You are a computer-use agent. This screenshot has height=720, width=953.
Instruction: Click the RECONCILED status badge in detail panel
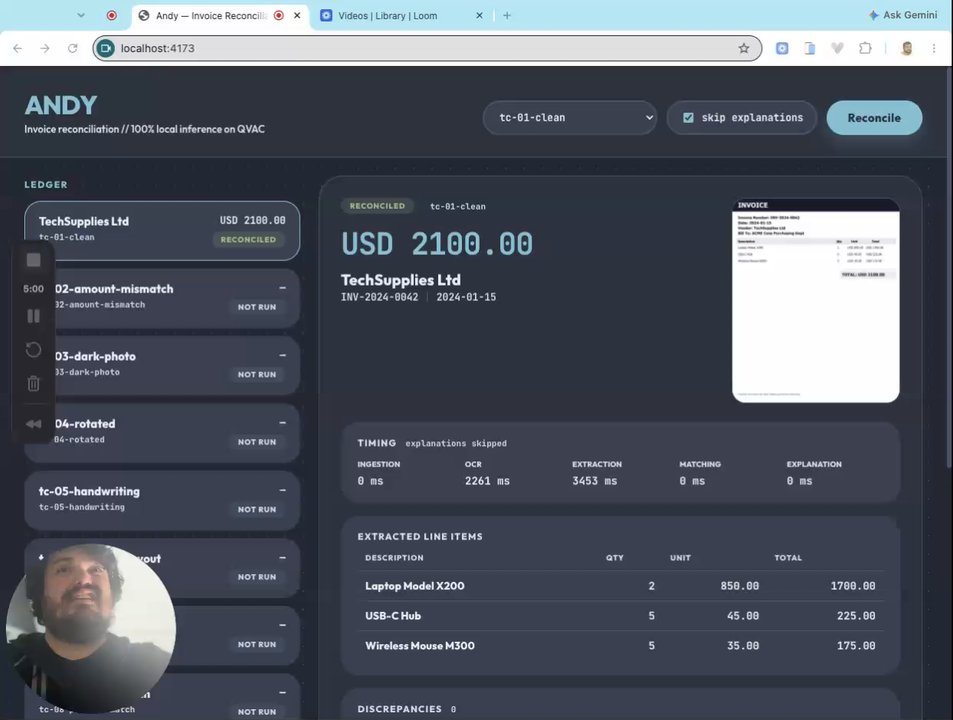point(377,206)
